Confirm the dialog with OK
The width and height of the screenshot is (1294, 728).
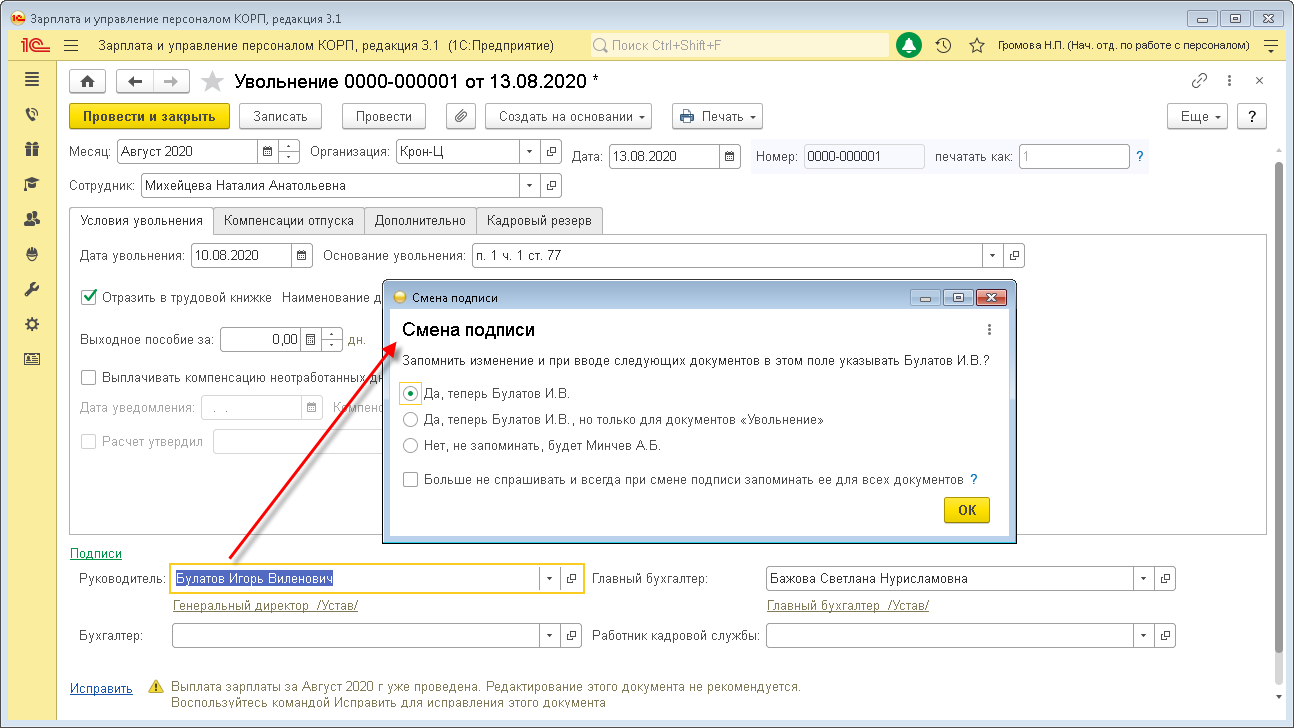click(967, 510)
